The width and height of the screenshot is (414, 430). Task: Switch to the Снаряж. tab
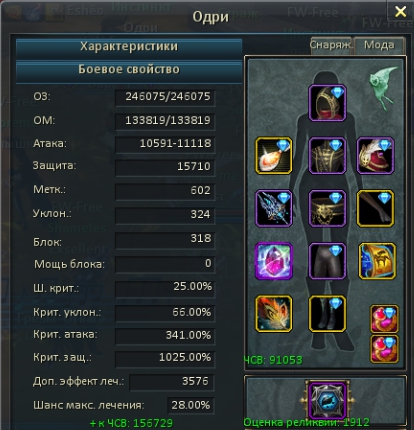coord(330,45)
